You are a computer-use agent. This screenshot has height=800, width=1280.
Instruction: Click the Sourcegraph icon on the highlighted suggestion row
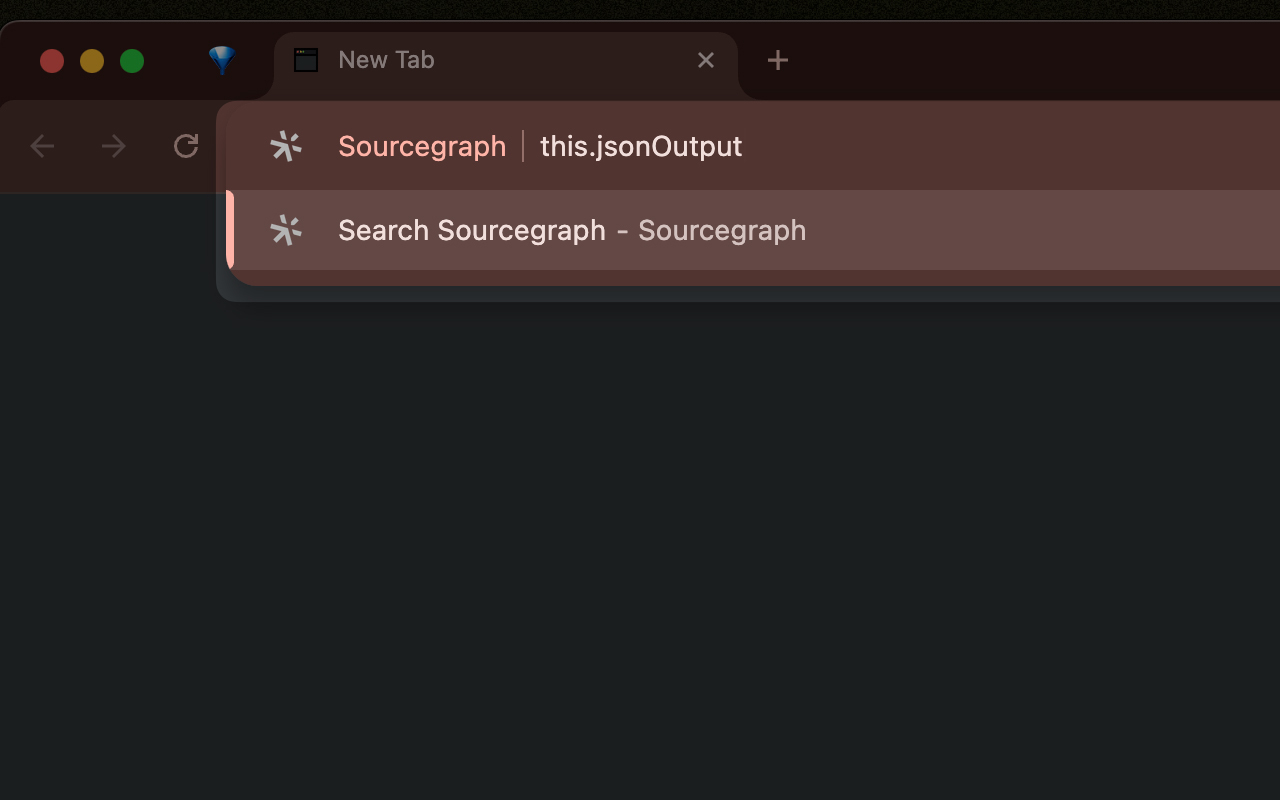tap(286, 230)
